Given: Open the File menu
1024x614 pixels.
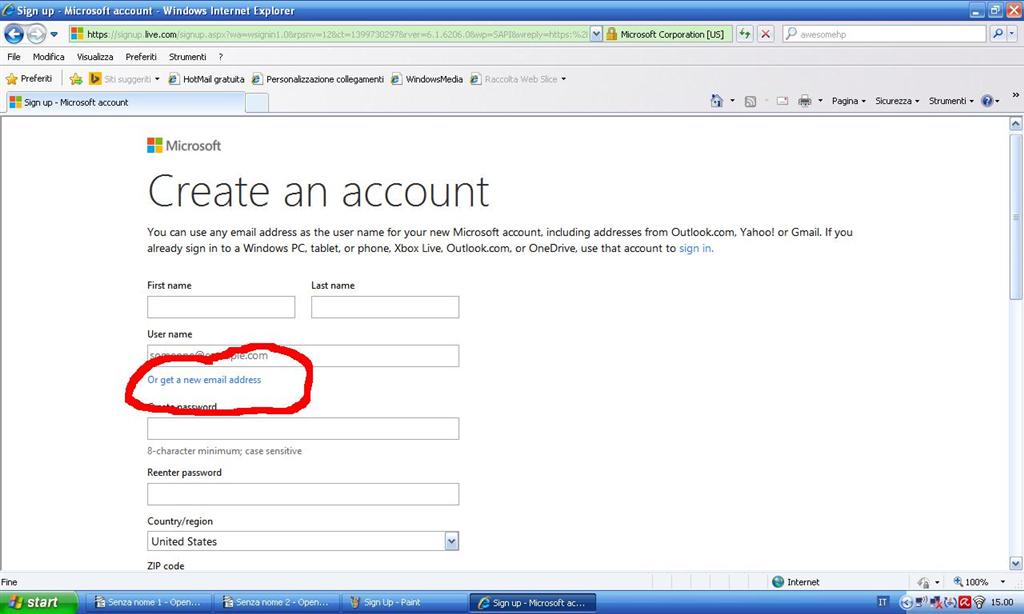Looking at the screenshot, I should click(x=14, y=57).
